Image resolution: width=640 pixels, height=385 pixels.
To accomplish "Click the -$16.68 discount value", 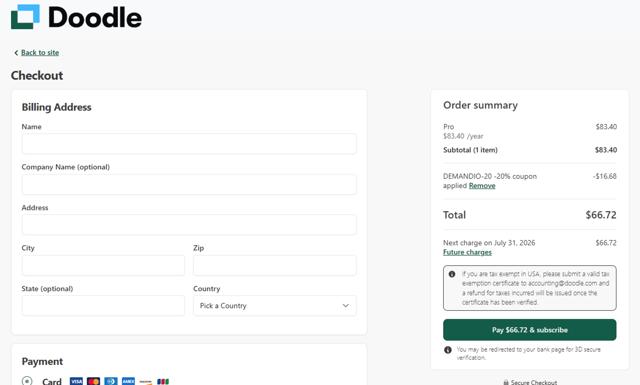I will pyautogui.click(x=604, y=176).
